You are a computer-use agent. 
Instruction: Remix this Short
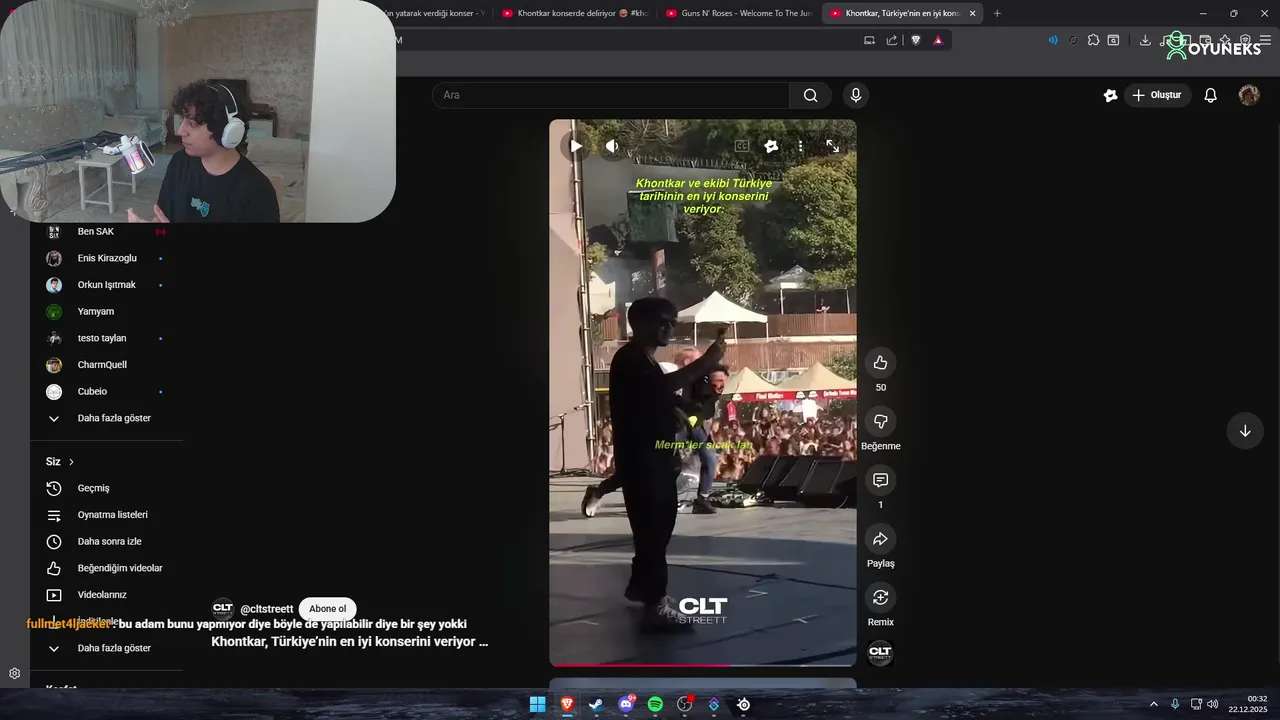coord(880,597)
